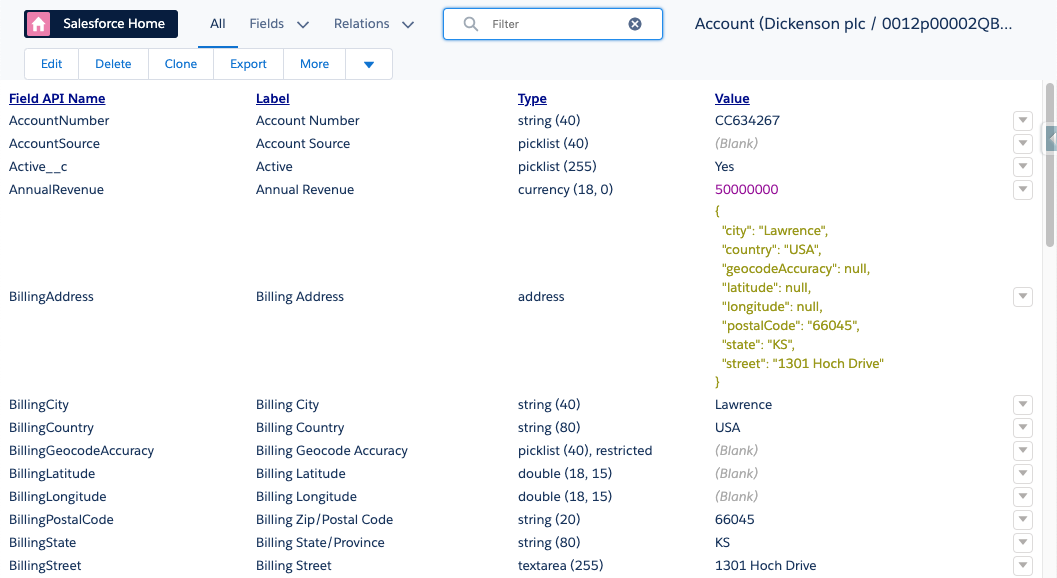Screen dimensions: 1057x578
Task: Click the Salesforce Home house icon
Action: pos(38,24)
